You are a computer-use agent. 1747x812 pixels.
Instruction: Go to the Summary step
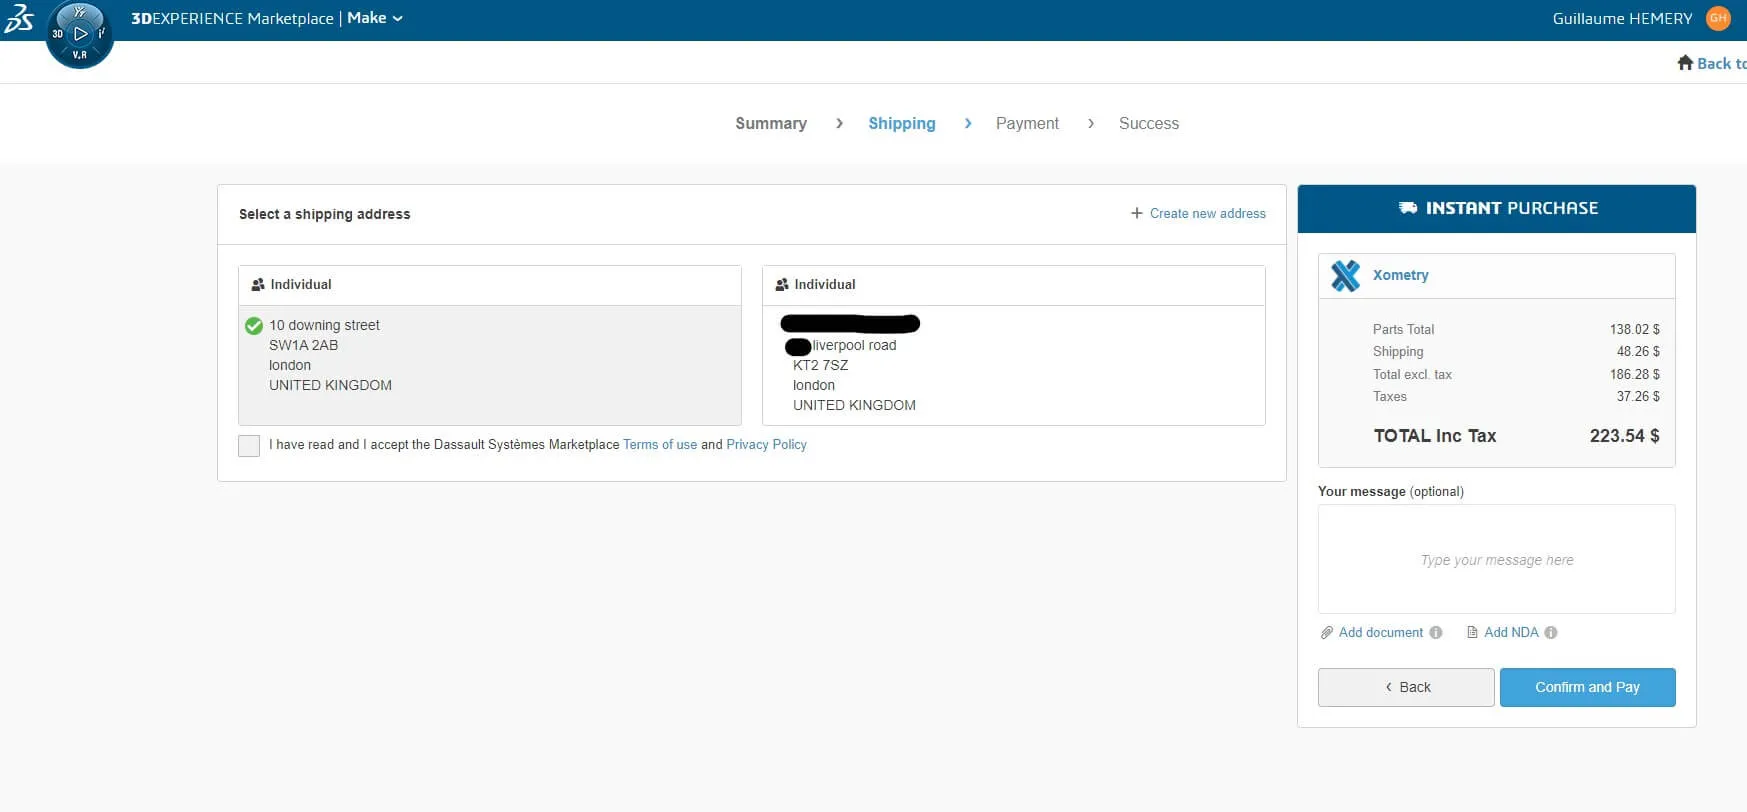point(770,124)
